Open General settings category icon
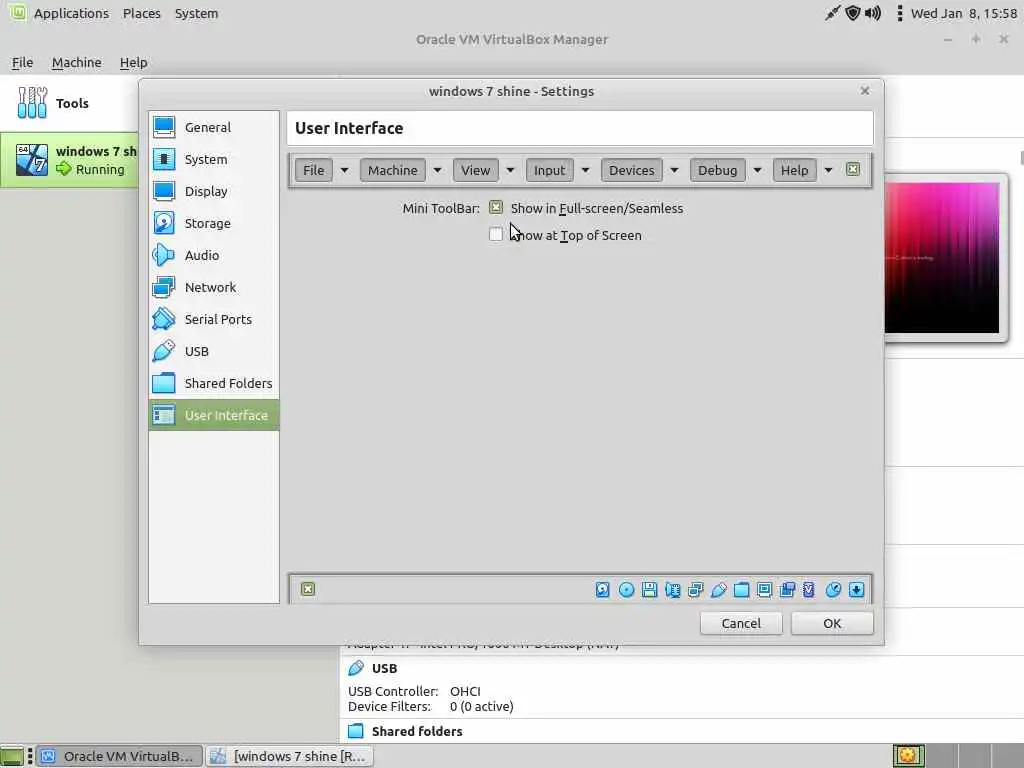The image size is (1024, 768). tap(164, 127)
